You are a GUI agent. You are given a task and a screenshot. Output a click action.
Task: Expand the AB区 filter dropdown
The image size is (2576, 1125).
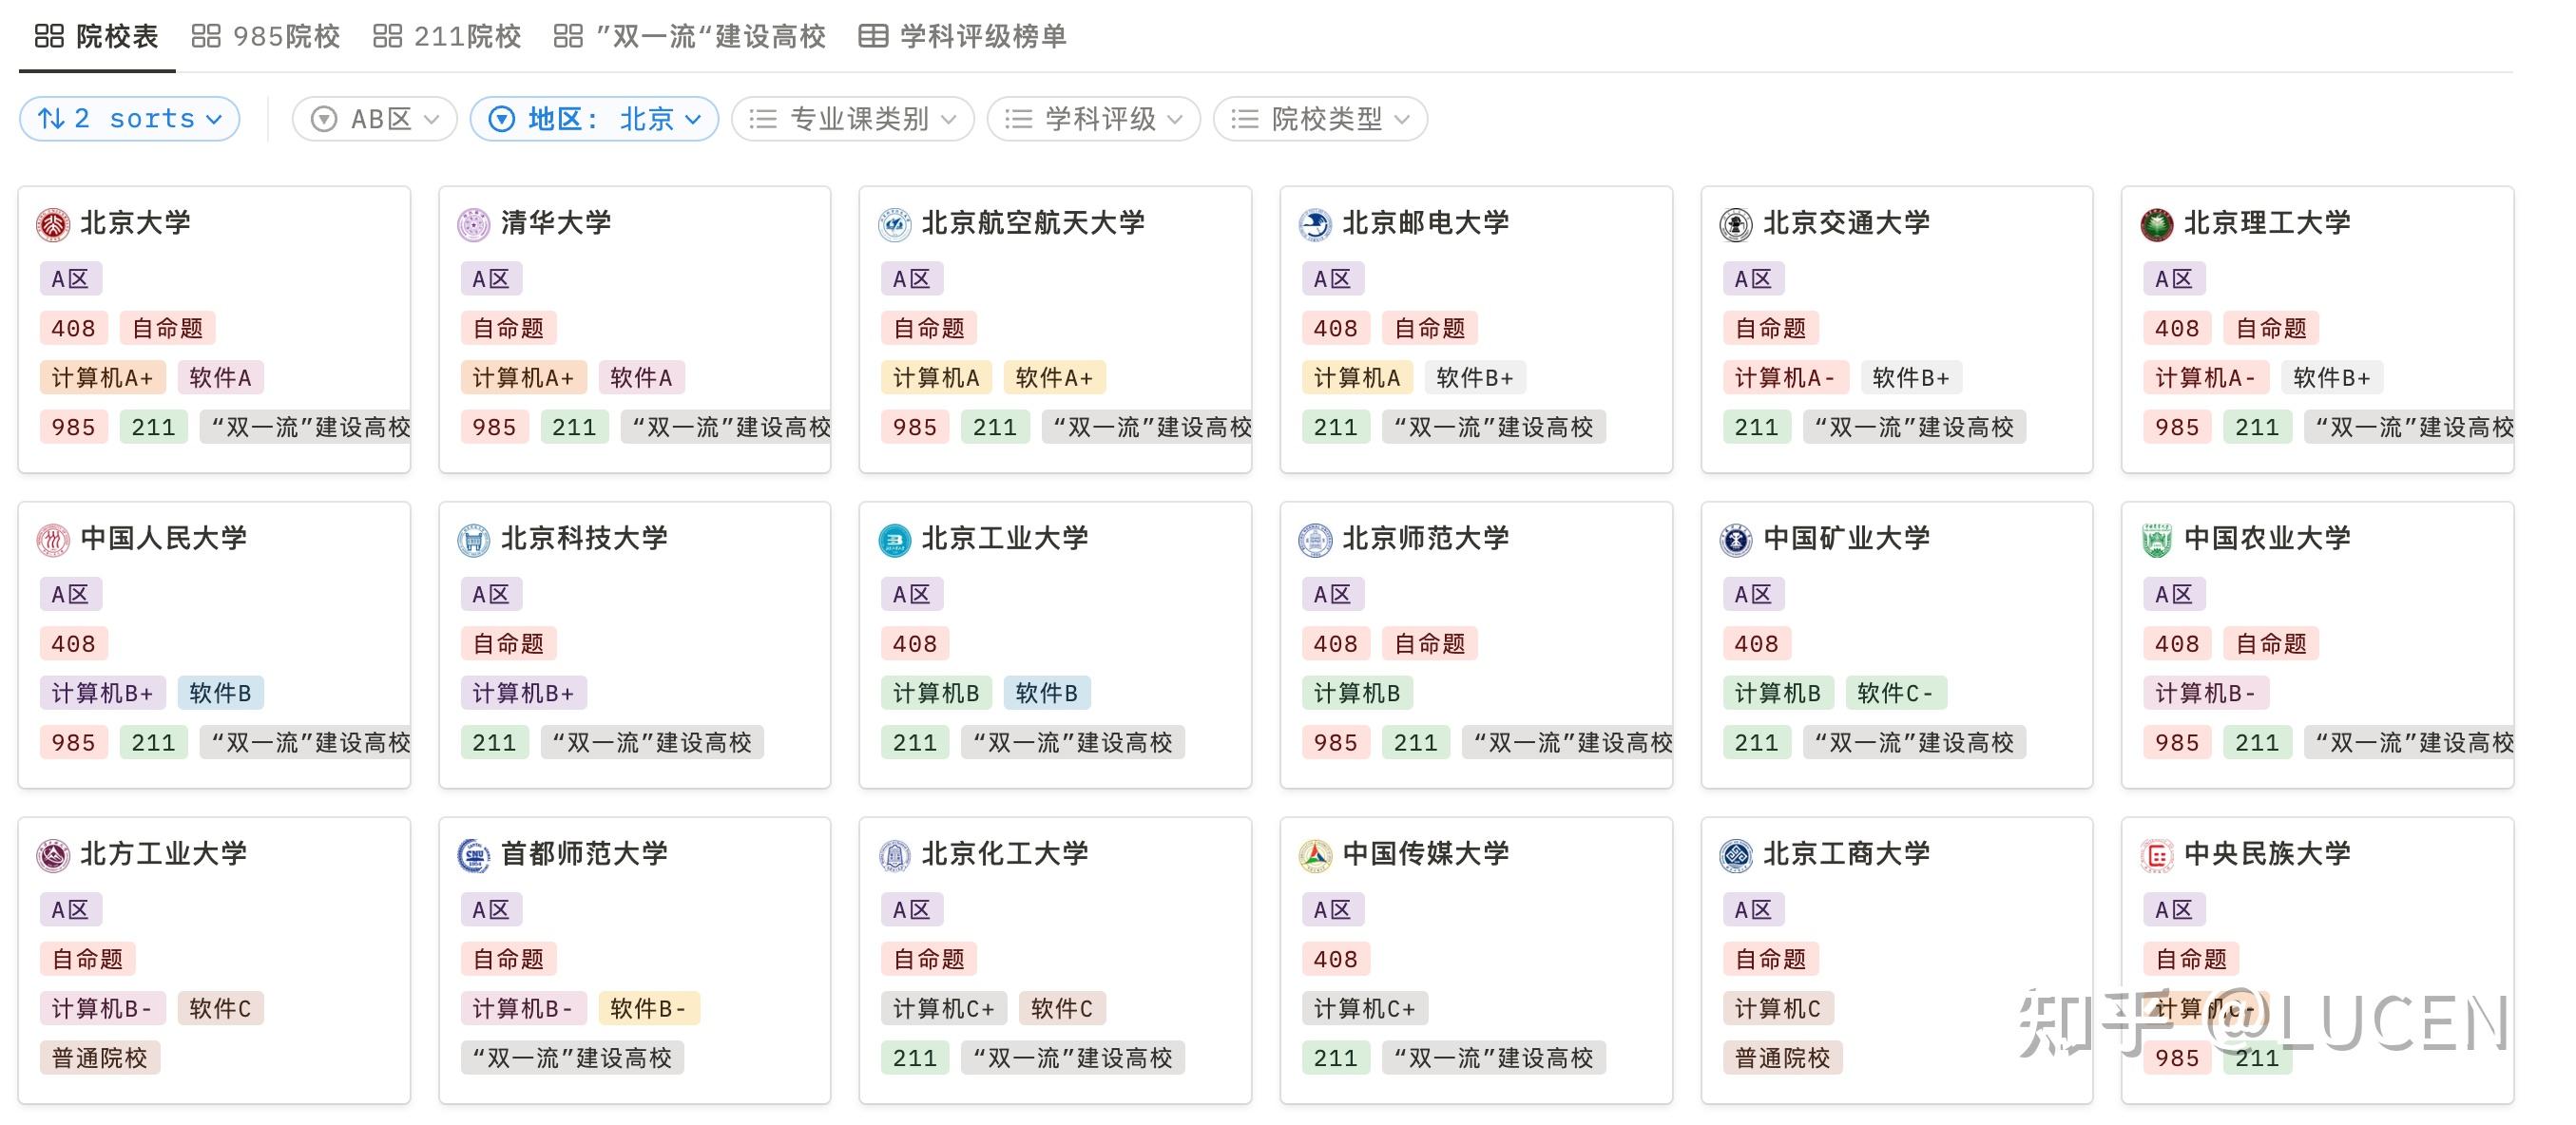click(x=374, y=120)
